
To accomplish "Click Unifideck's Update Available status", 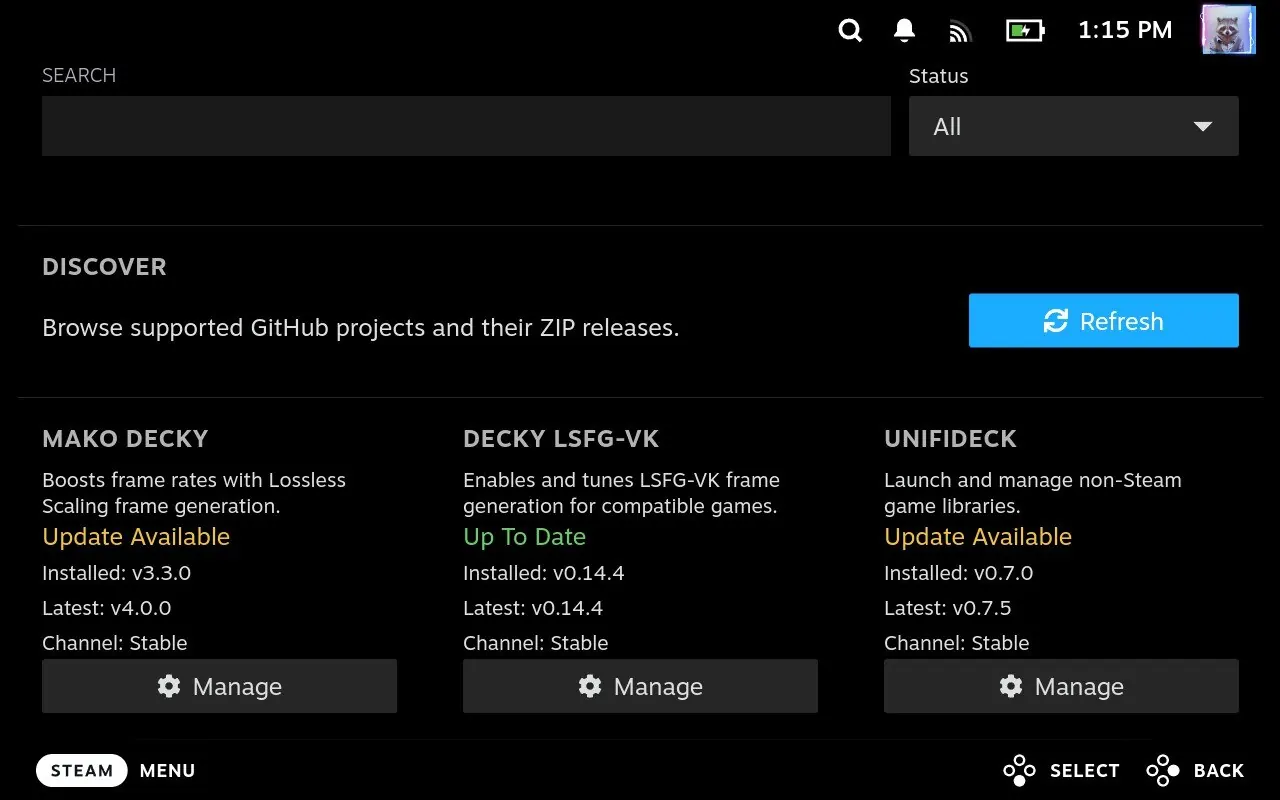I will (x=978, y=537).
